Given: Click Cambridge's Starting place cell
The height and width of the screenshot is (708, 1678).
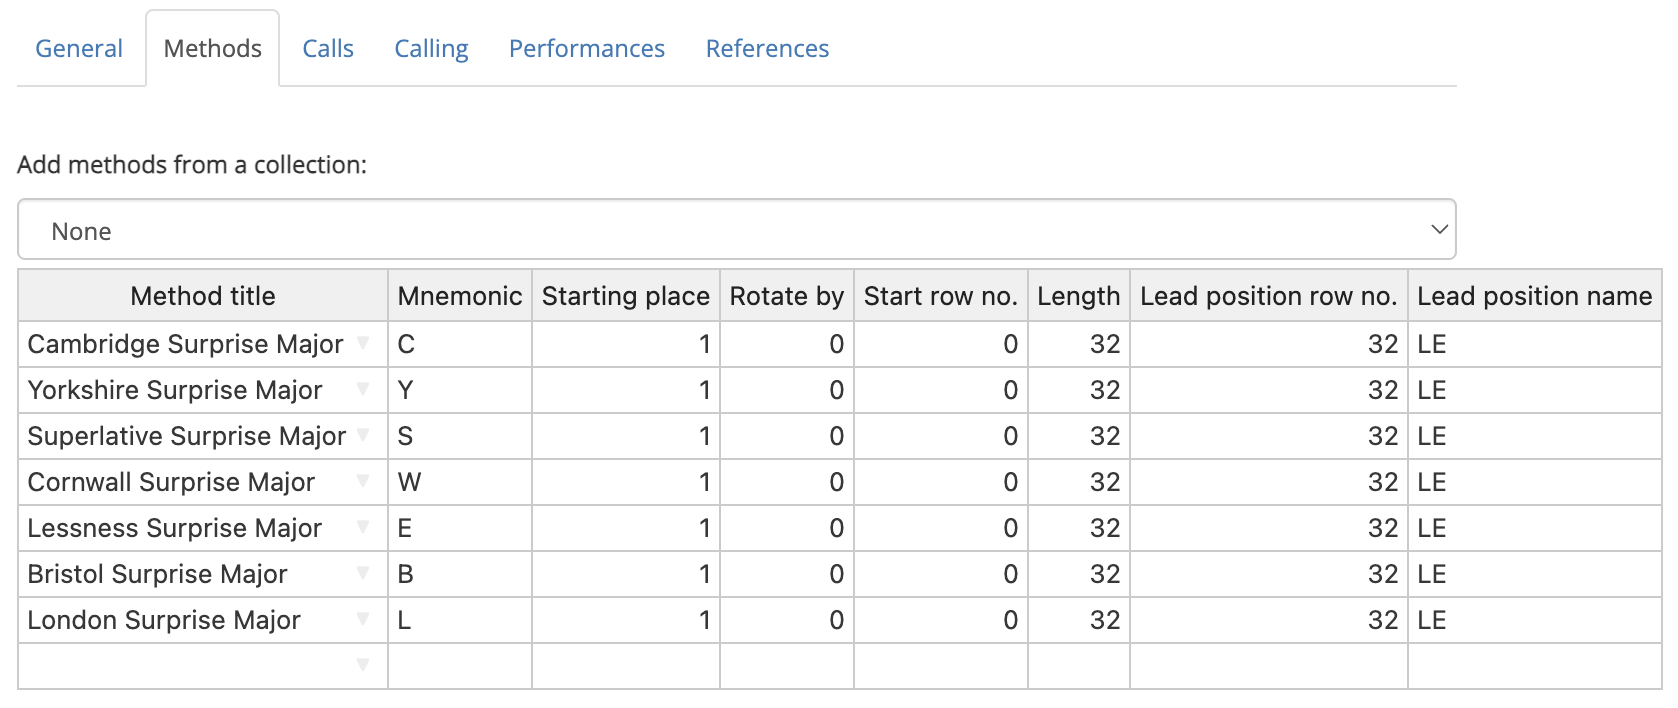Looking at the screenshot, I should [x=625, y=343].
